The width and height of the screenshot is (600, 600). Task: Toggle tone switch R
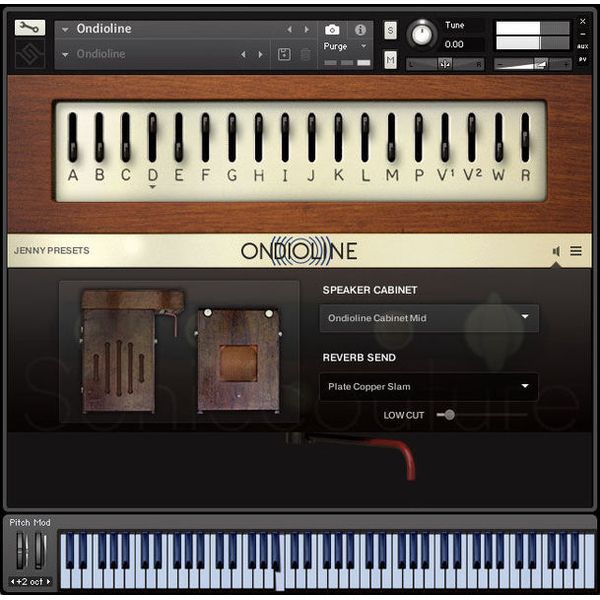[x=525, y=137]
